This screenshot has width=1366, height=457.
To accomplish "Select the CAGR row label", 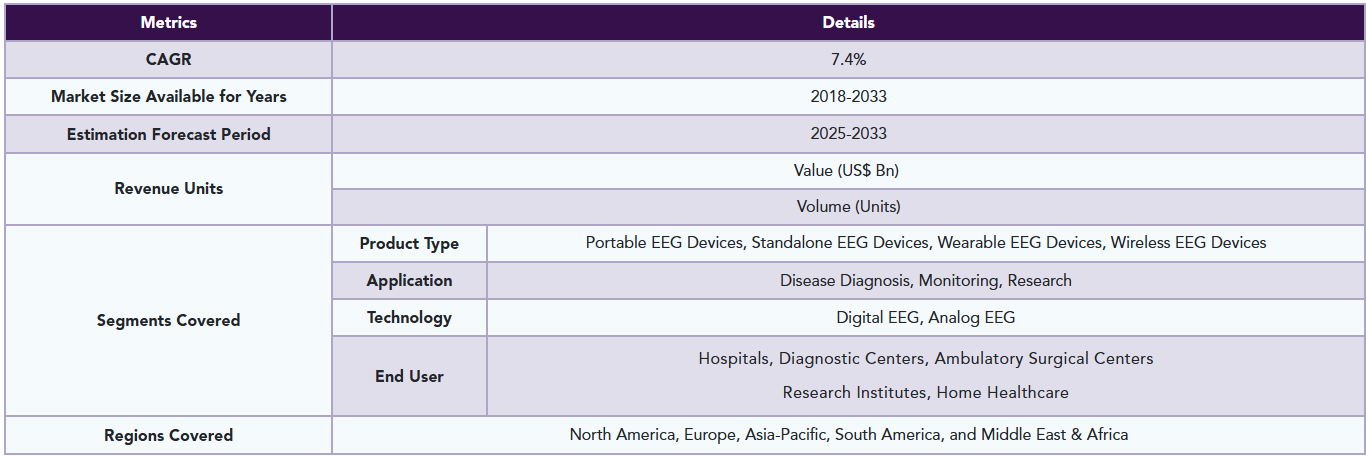I will [168, 59].
